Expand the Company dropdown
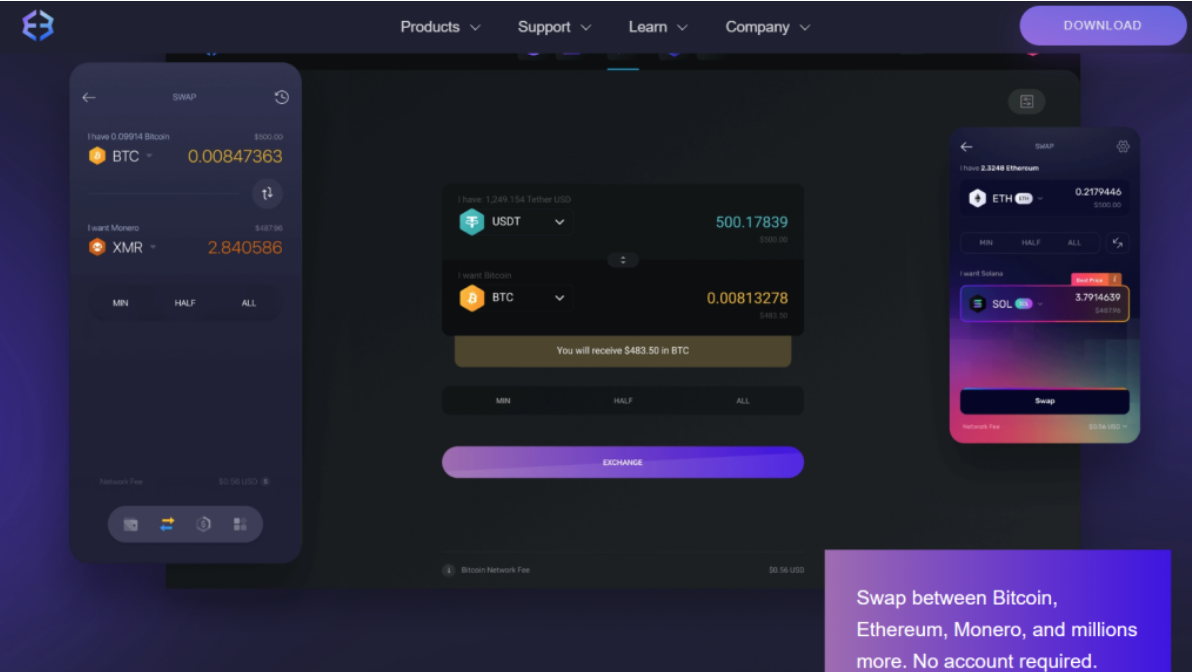 (x=768, y=27)
